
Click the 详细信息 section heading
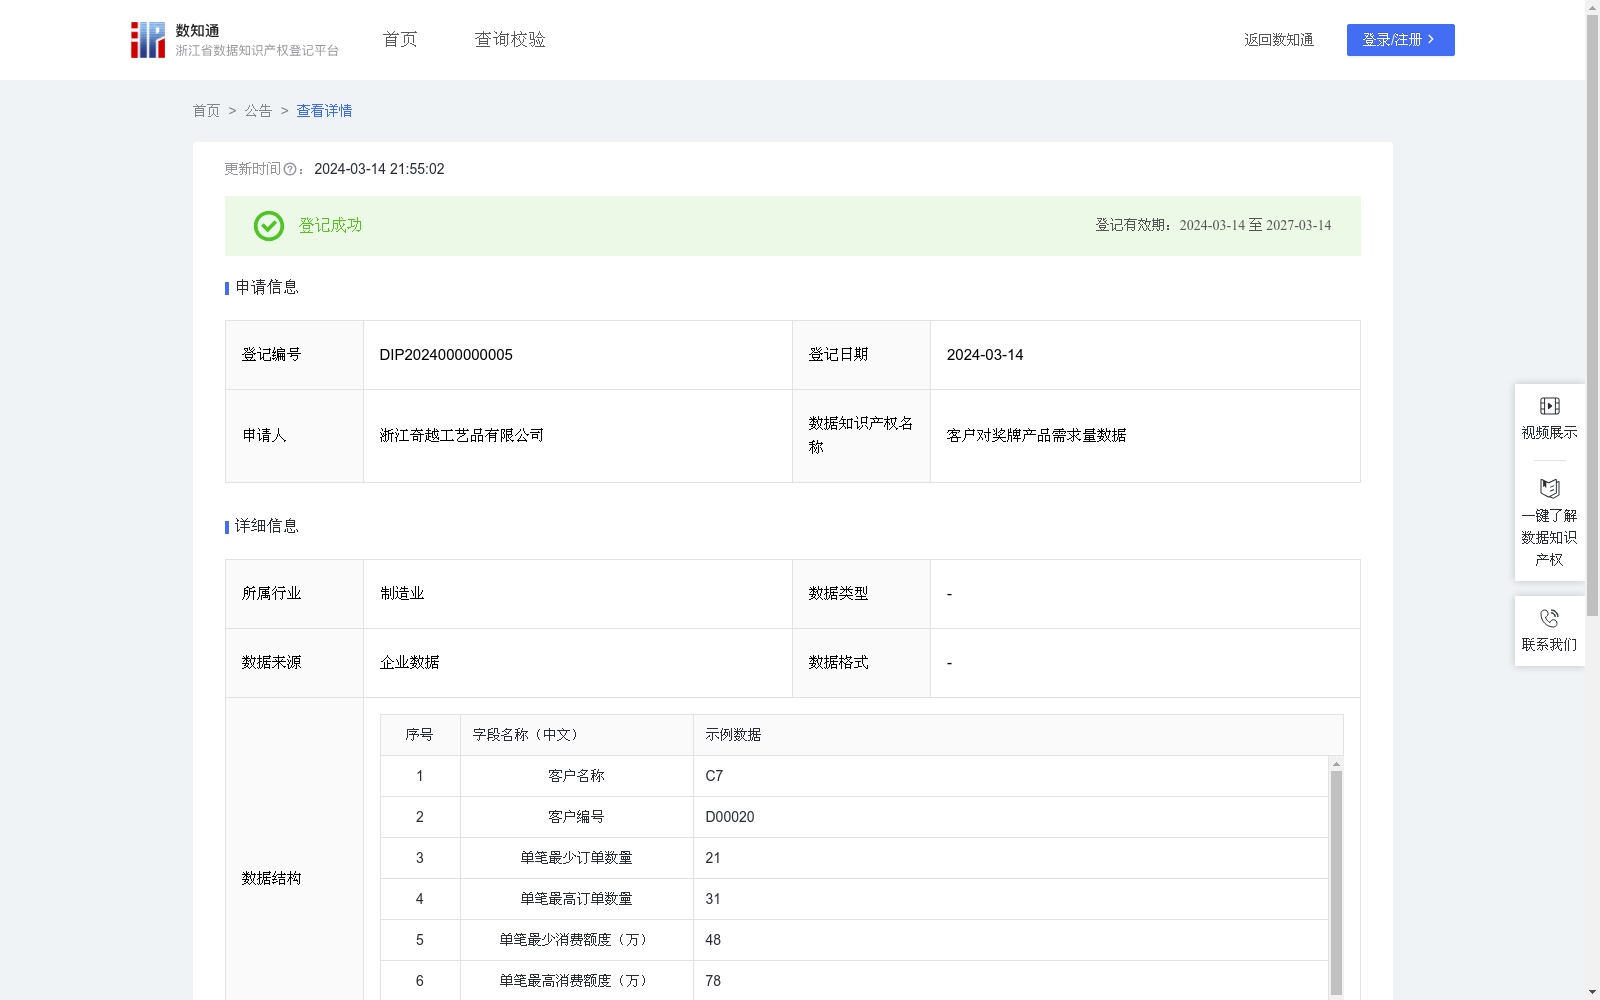pos(266,526)
